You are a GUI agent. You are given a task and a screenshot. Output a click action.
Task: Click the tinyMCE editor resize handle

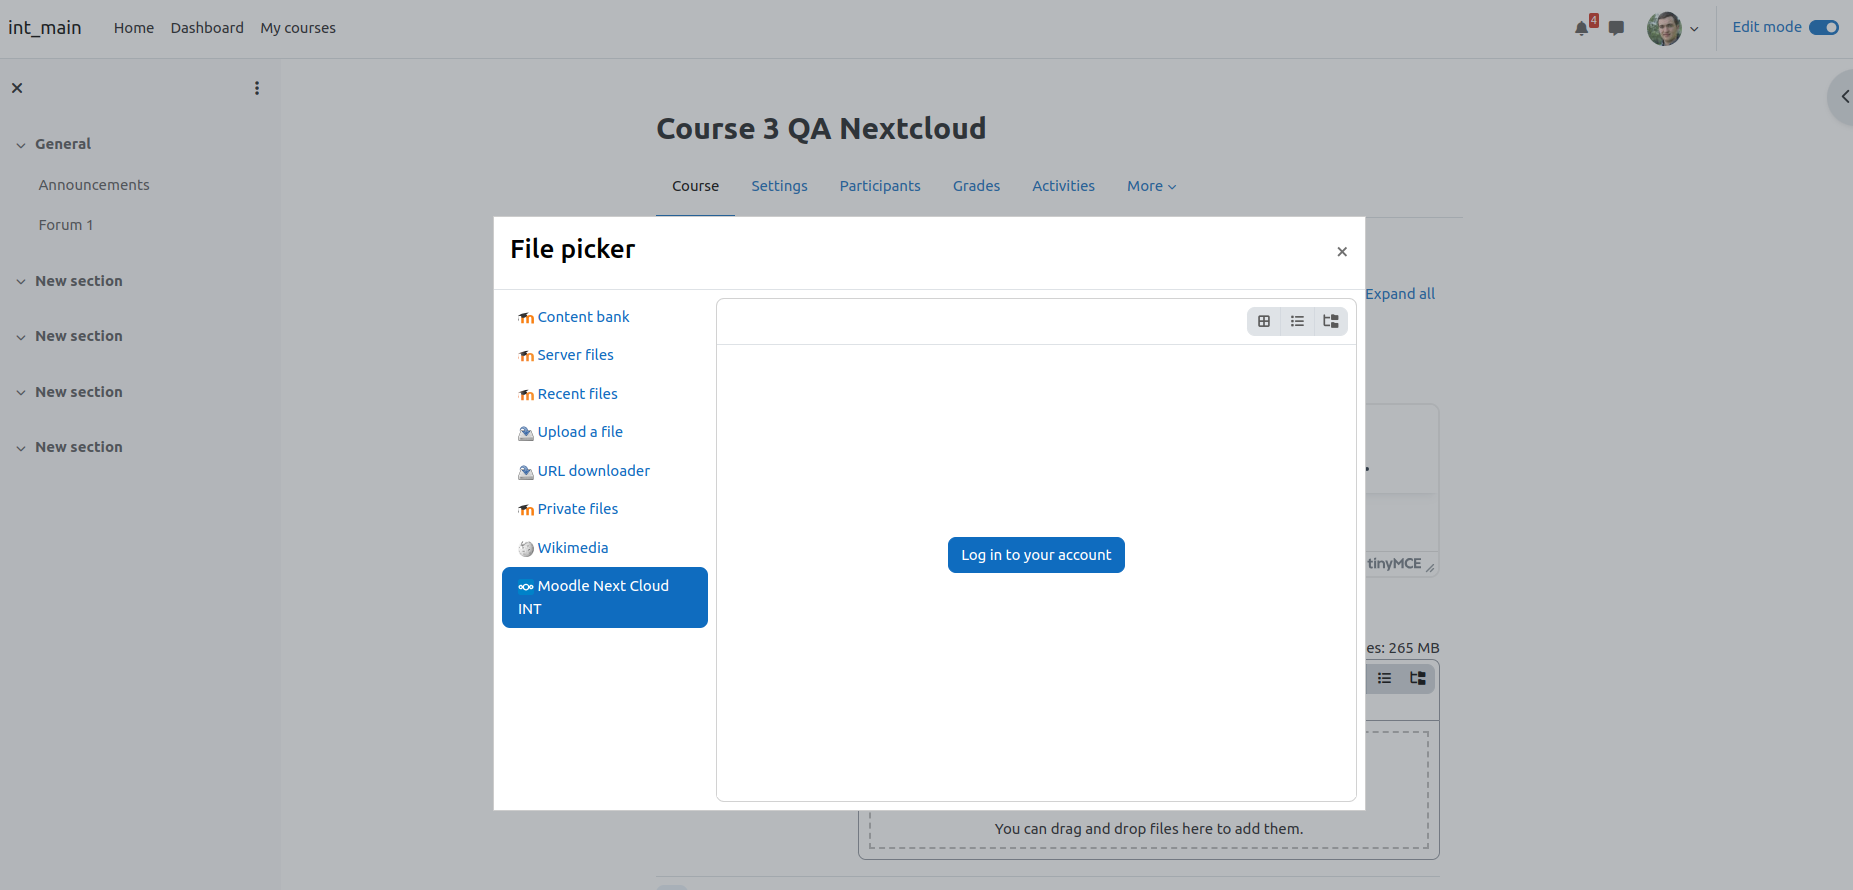point(1430,568)
